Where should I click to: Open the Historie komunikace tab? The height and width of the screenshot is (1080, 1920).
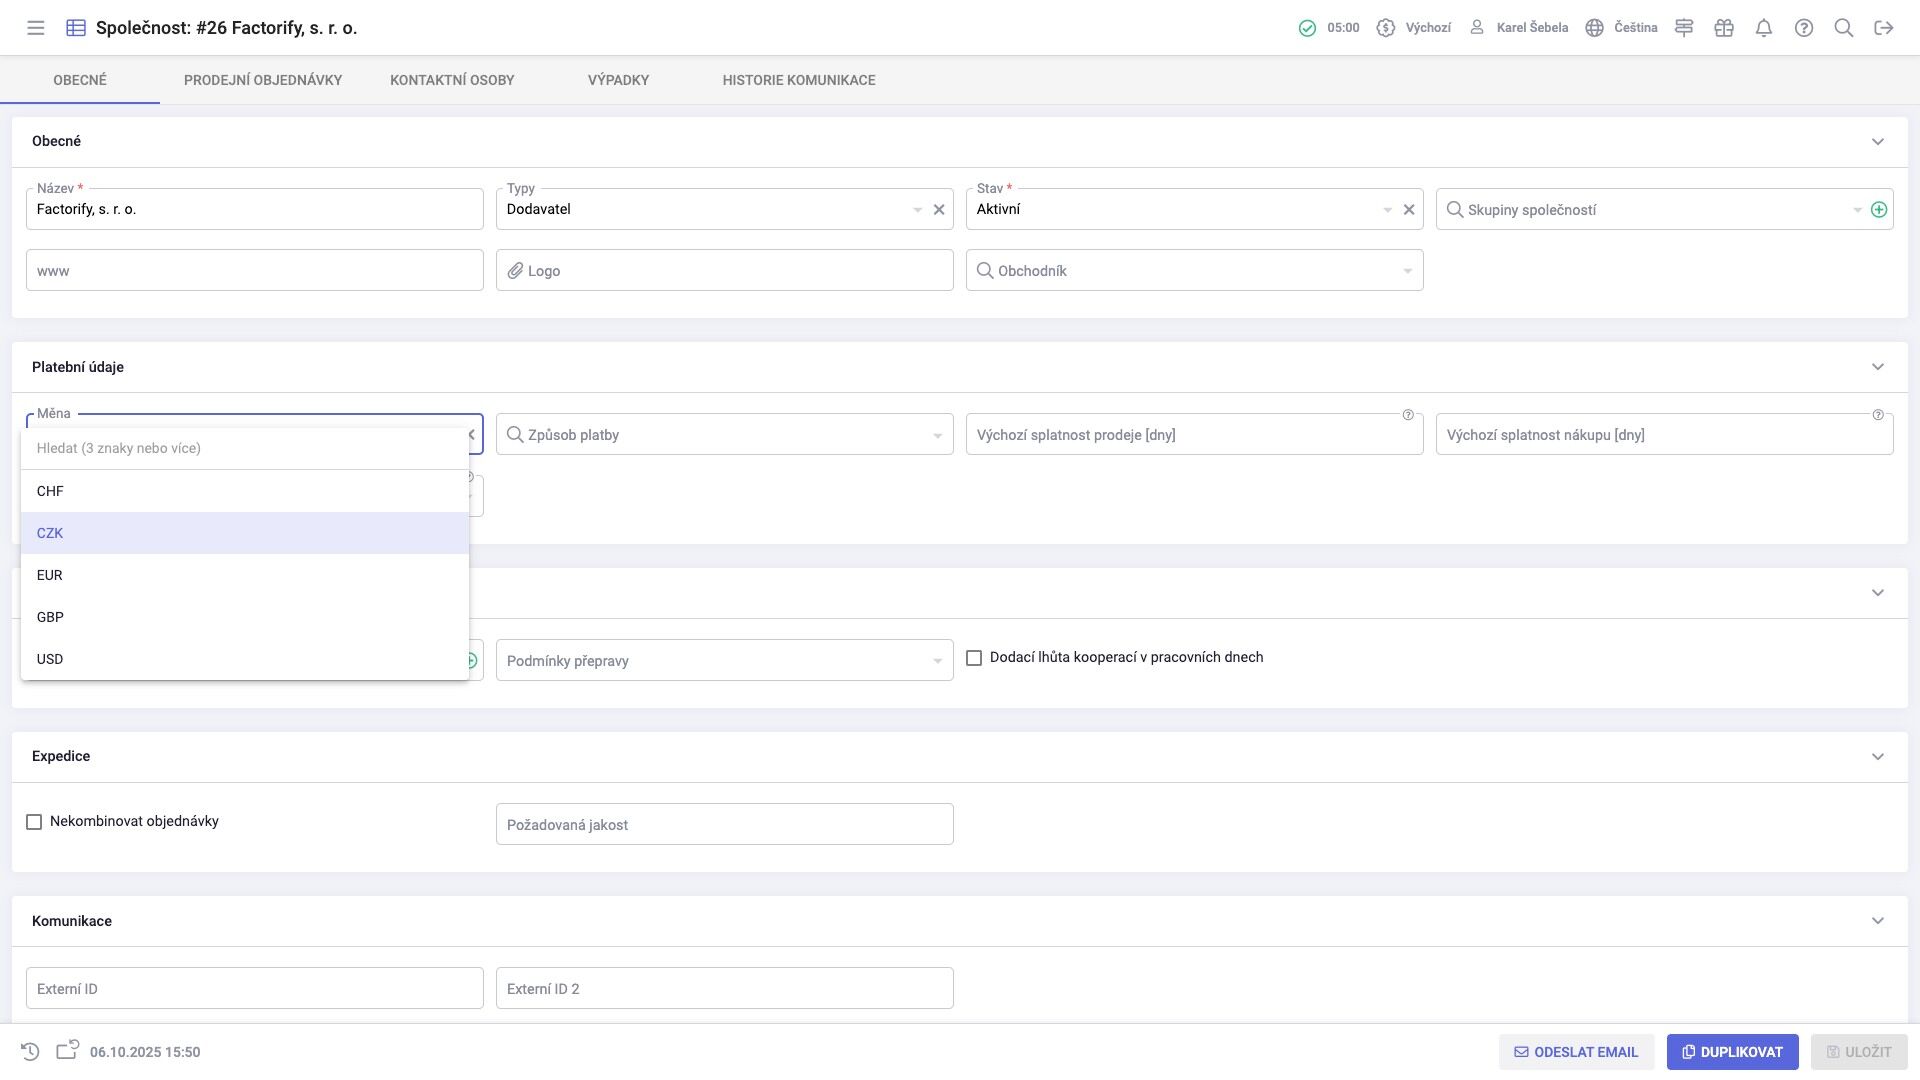point(799,80)
